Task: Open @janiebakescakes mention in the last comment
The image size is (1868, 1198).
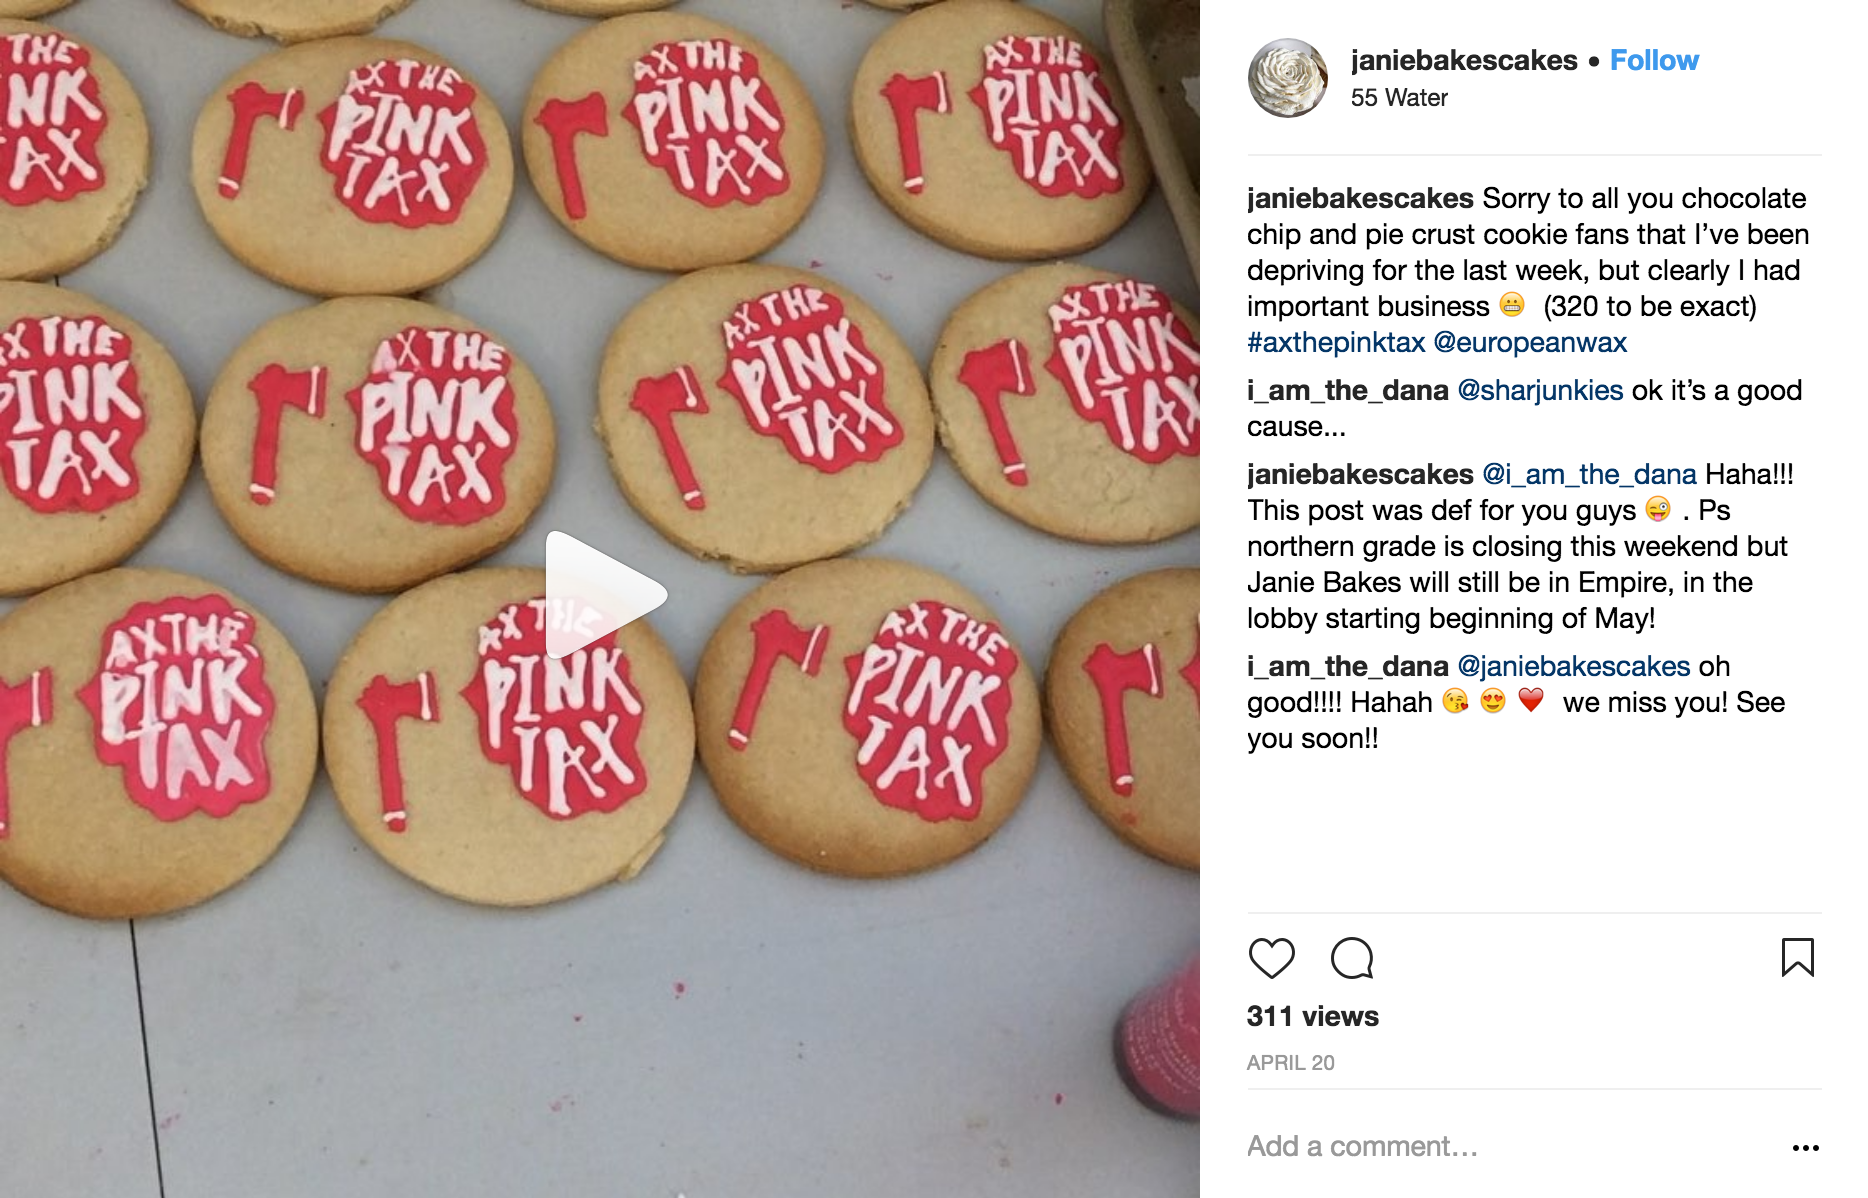Action: pyautogui.click(x=1573, y=666)
